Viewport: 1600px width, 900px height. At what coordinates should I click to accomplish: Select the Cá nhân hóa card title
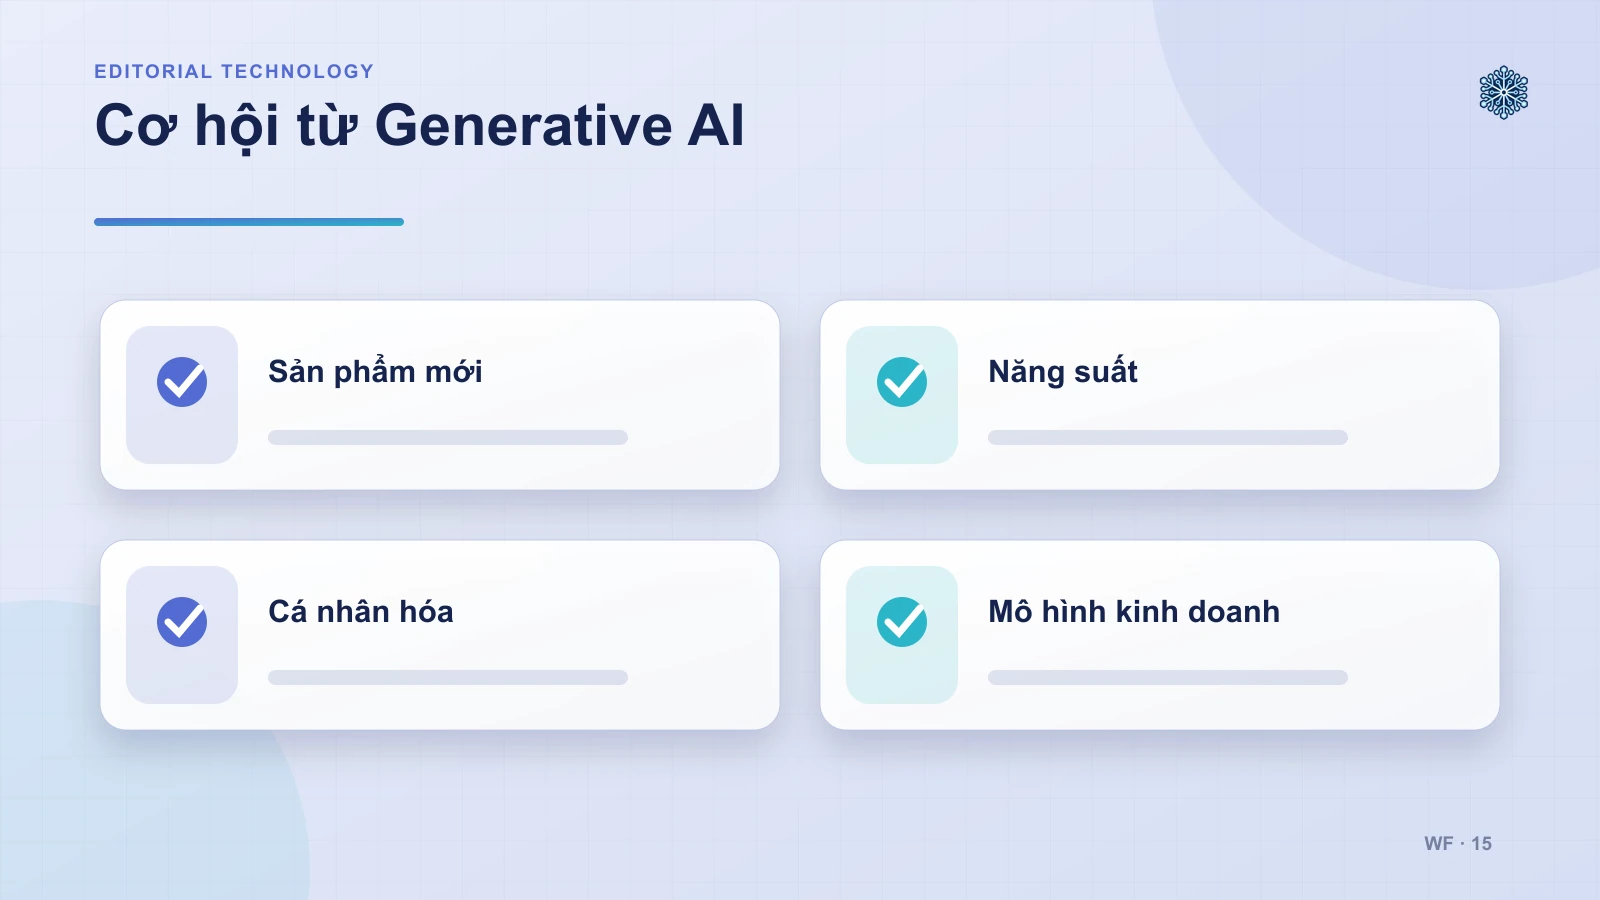tap(361, 611)
